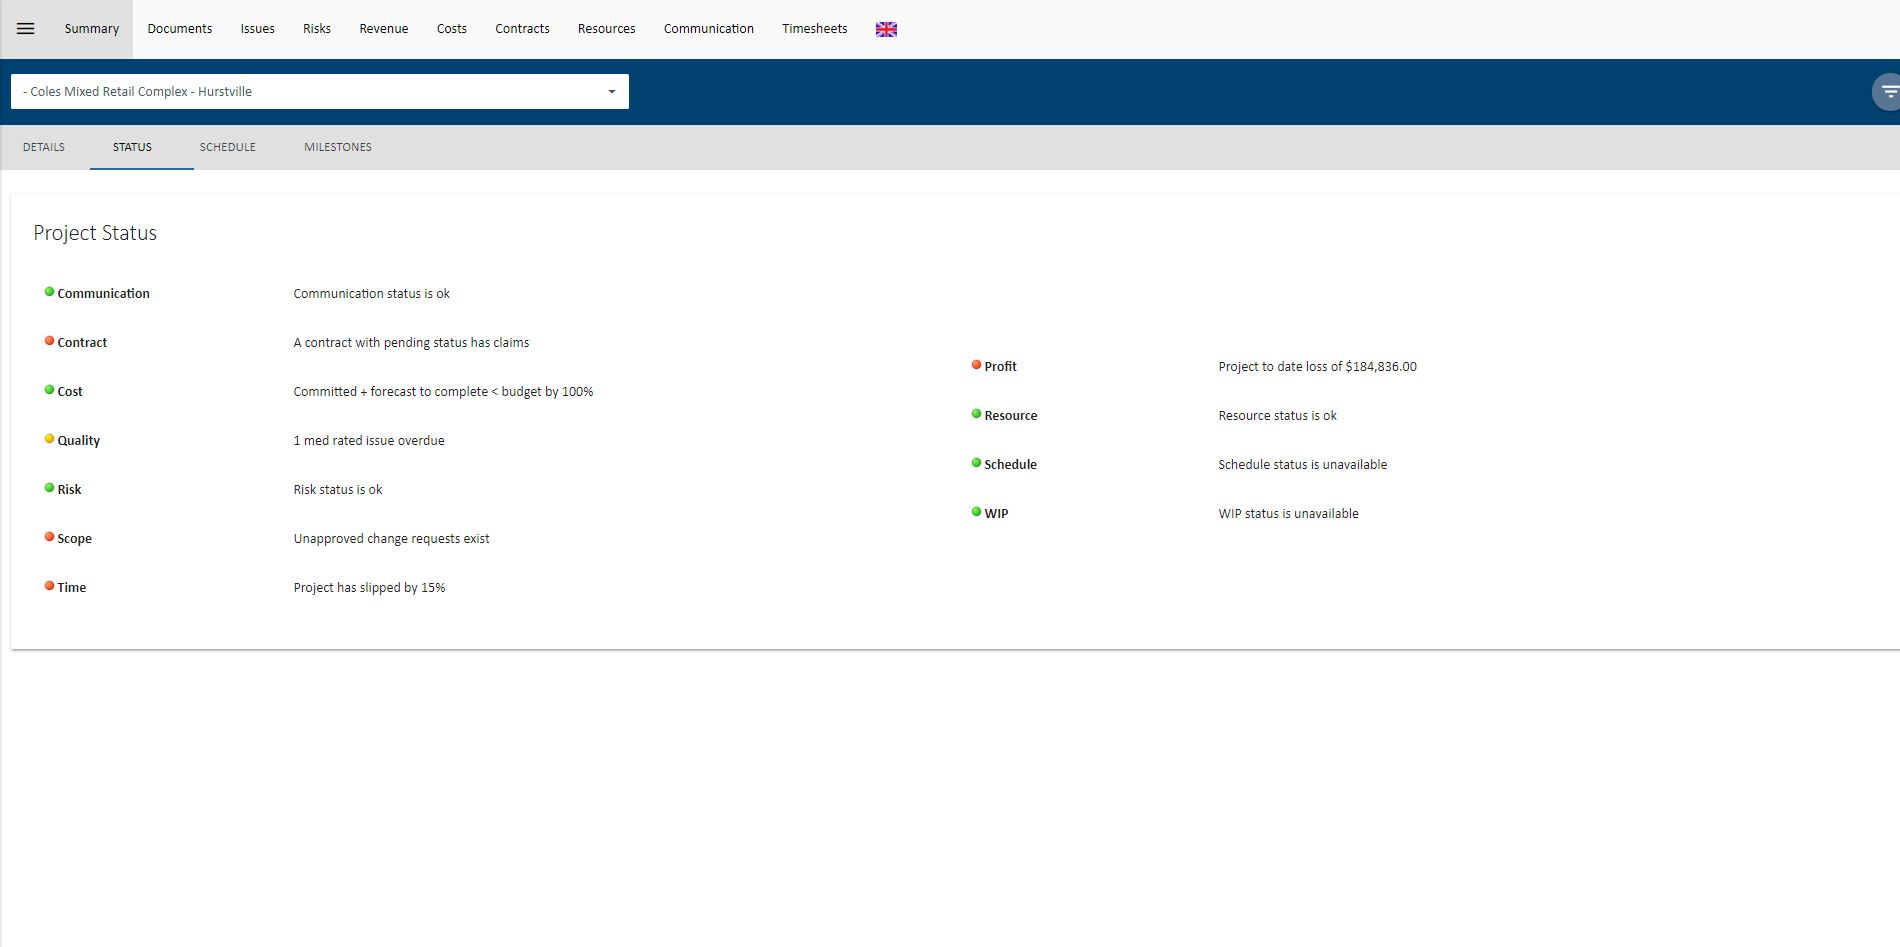Open the Summary menu item

point(92,29)
